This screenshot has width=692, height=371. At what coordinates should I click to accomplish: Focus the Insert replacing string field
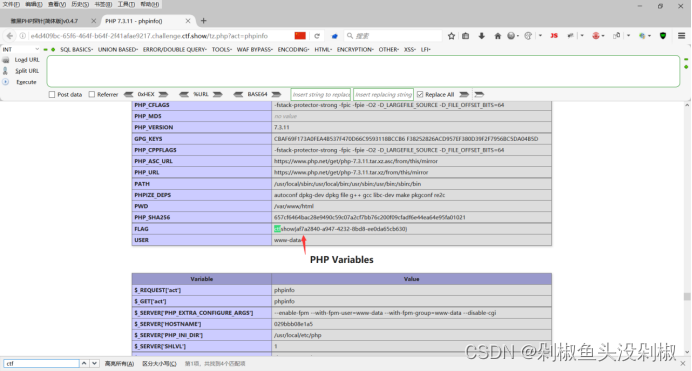(384, 94)
